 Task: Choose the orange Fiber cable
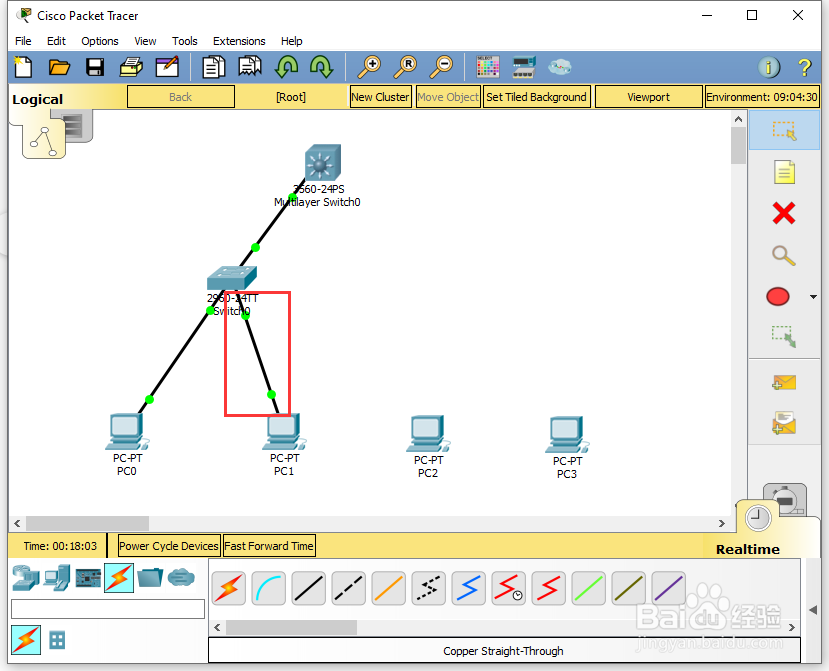click(x=389, y=588)
